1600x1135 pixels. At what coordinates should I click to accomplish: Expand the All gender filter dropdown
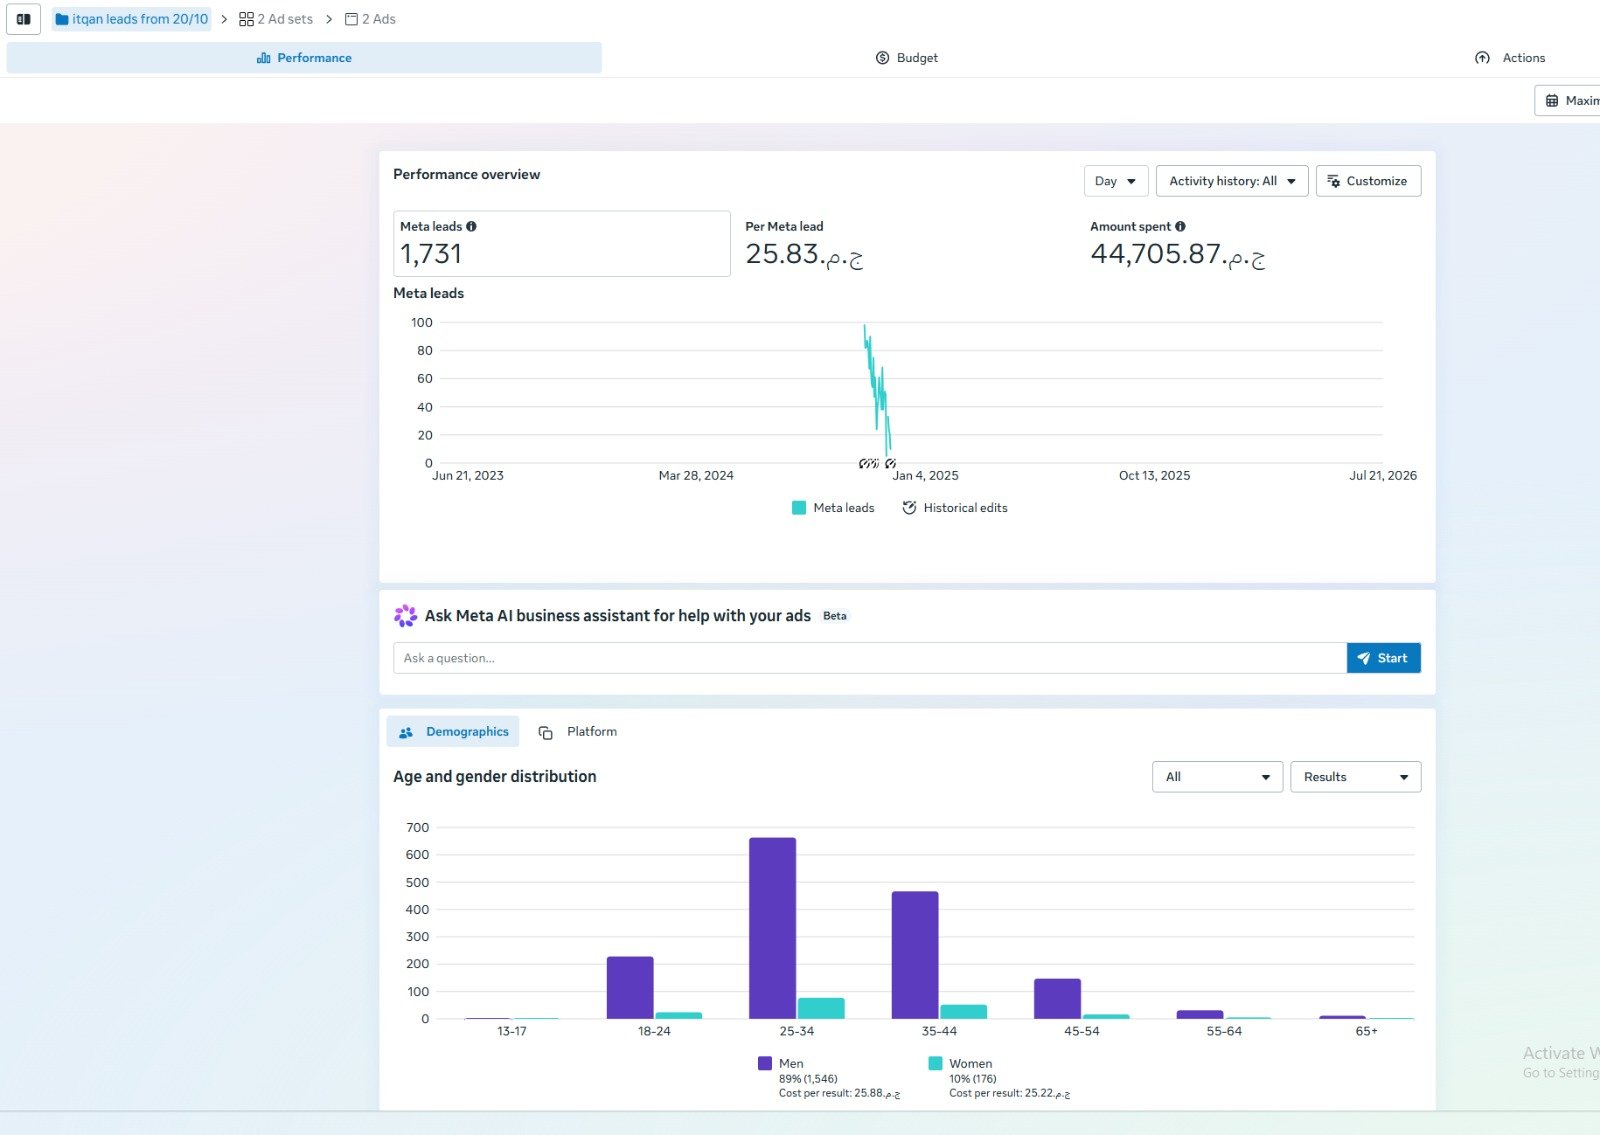pos(1217,777)
